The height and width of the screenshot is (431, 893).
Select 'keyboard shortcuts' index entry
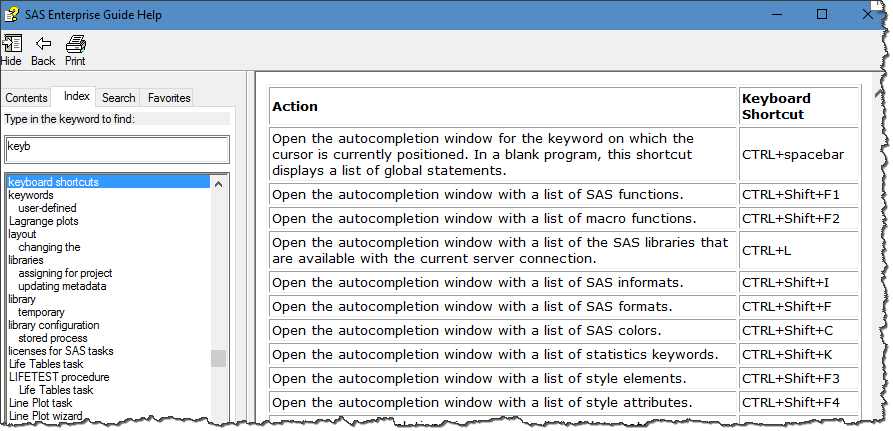click(53, 182)
